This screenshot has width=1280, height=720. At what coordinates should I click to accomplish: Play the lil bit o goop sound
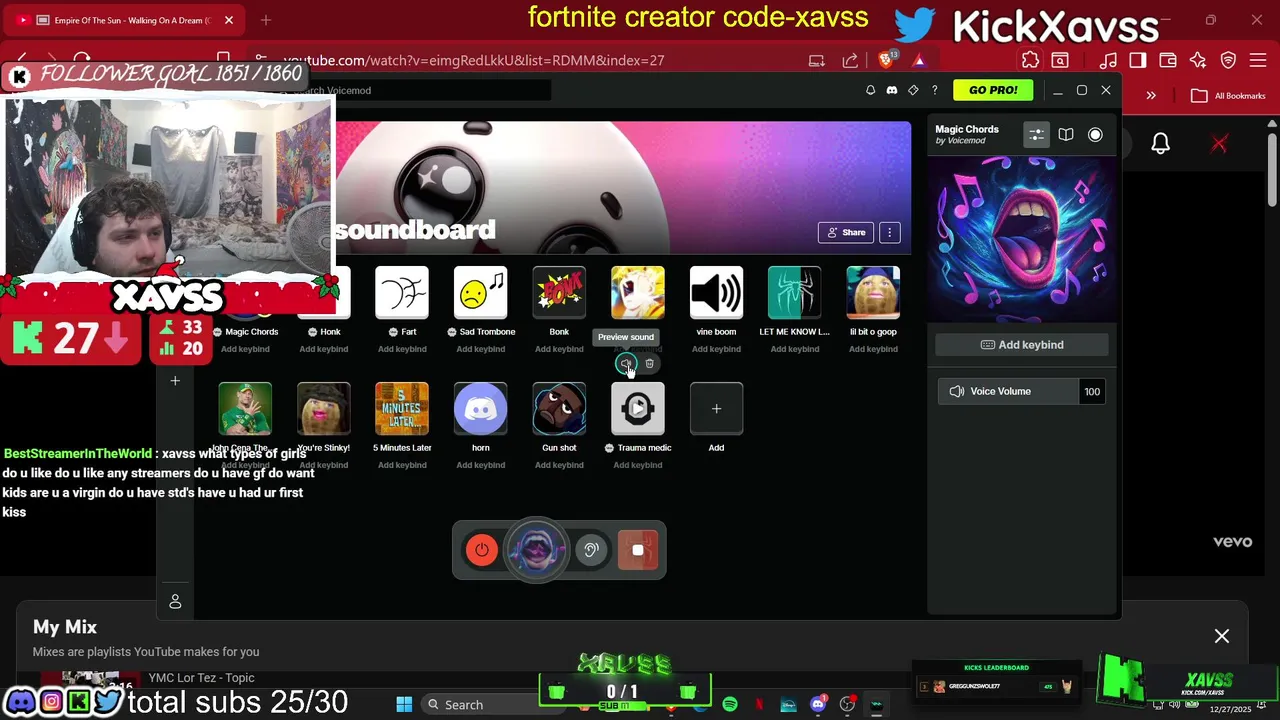(x=873, y=293)
